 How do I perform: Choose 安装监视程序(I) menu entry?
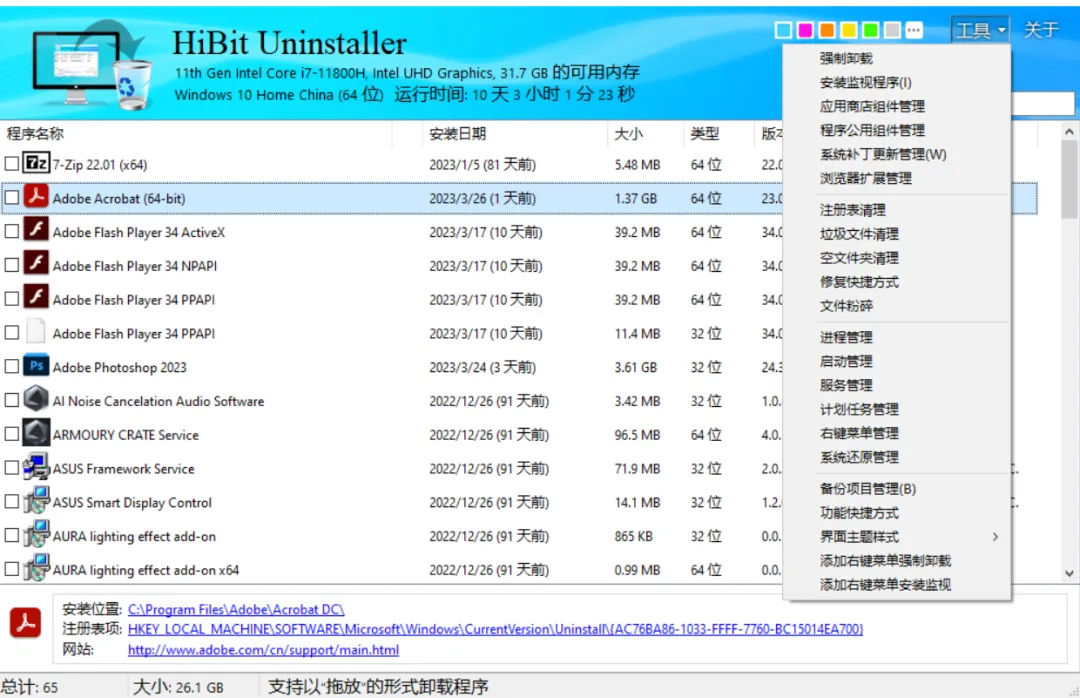click(897, 83)
